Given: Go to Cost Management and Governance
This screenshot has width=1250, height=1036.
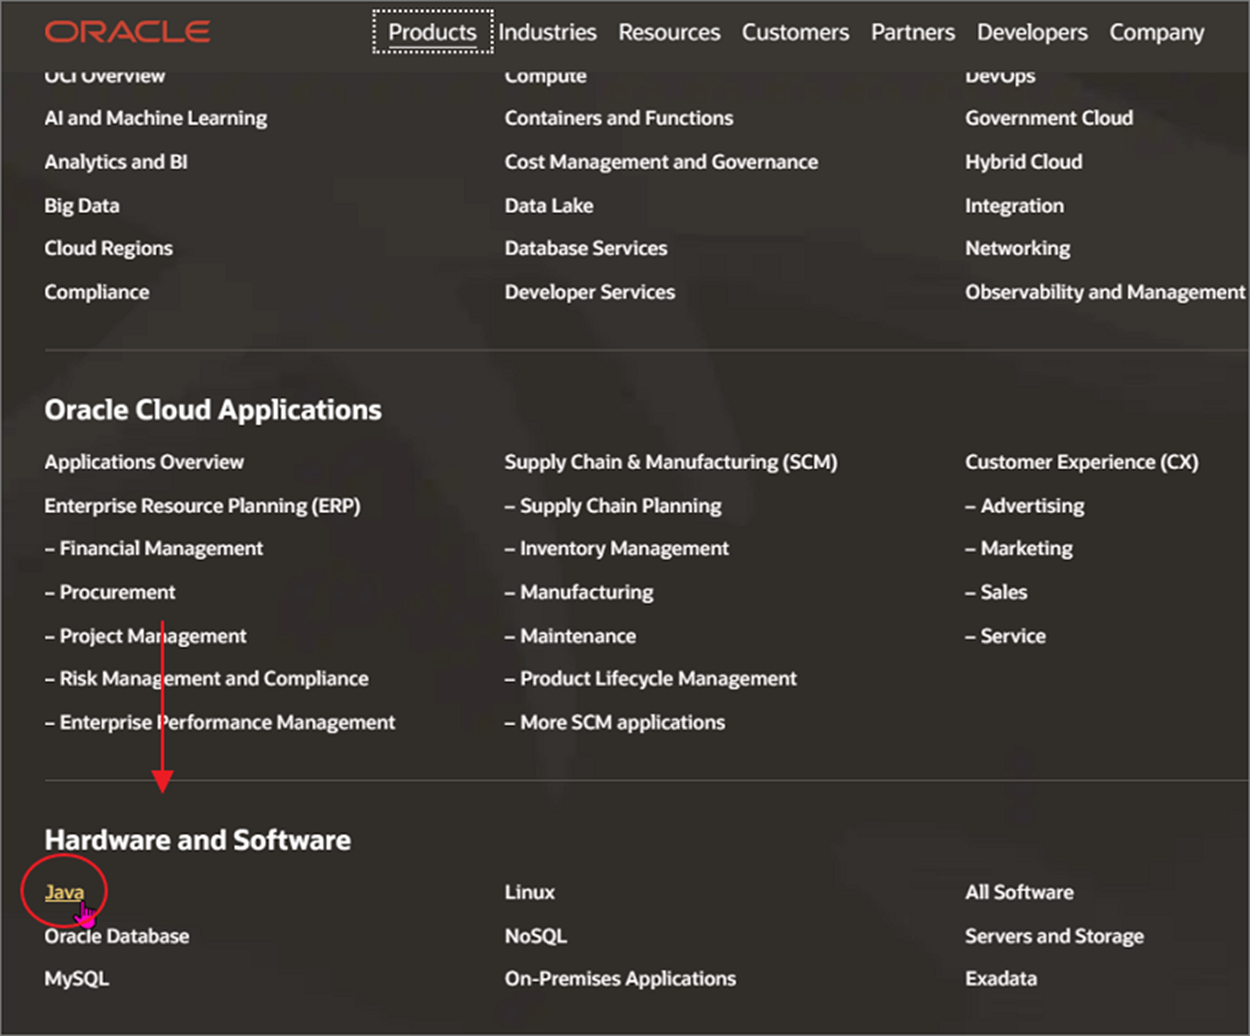Looking at the screenshot, I should (661, 162).
